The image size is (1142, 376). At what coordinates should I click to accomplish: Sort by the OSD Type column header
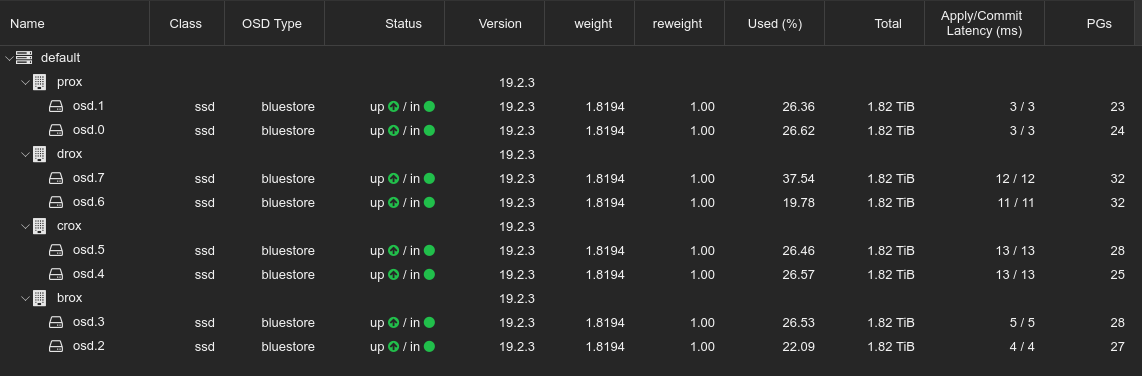click(x=274, y=23)
